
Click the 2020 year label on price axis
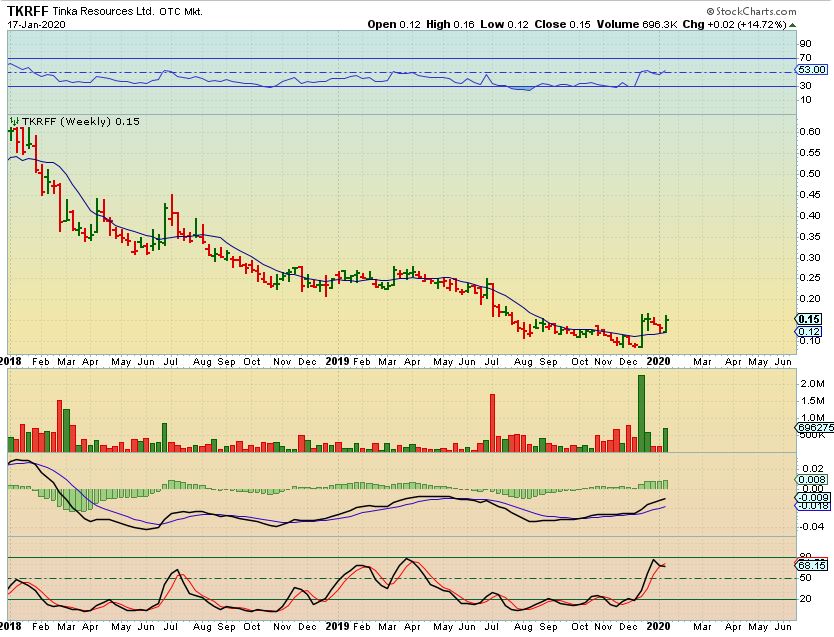point(657,360)
